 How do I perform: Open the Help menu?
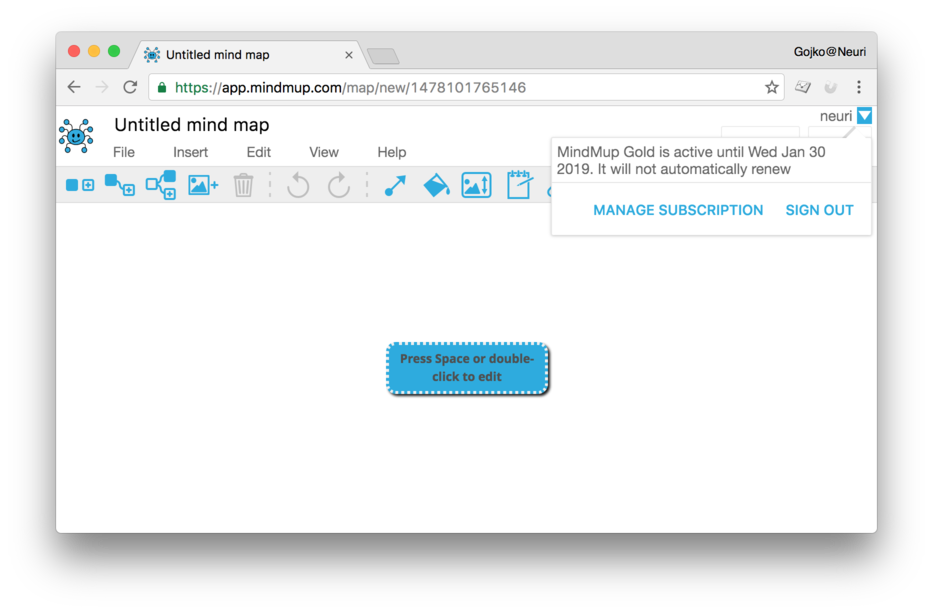coord(392,152)
